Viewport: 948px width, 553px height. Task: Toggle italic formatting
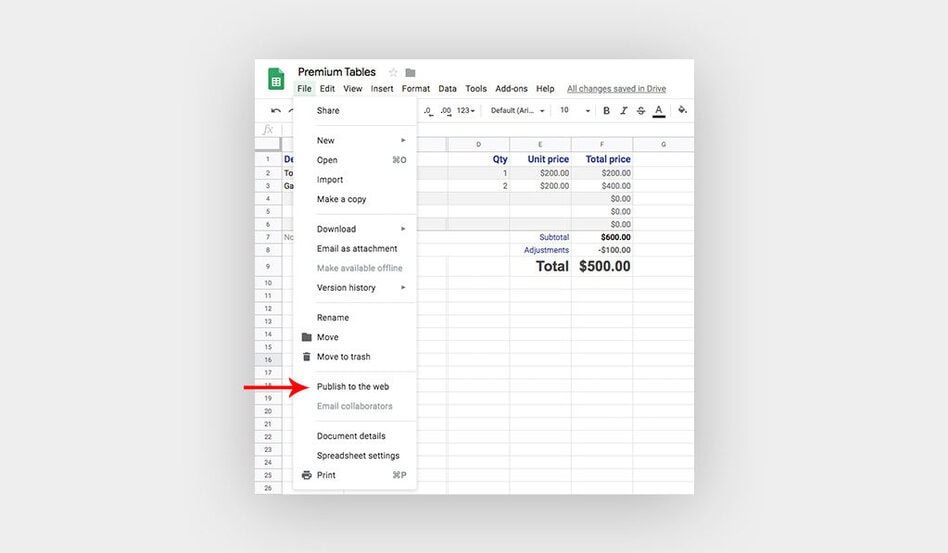coord(623,111)
